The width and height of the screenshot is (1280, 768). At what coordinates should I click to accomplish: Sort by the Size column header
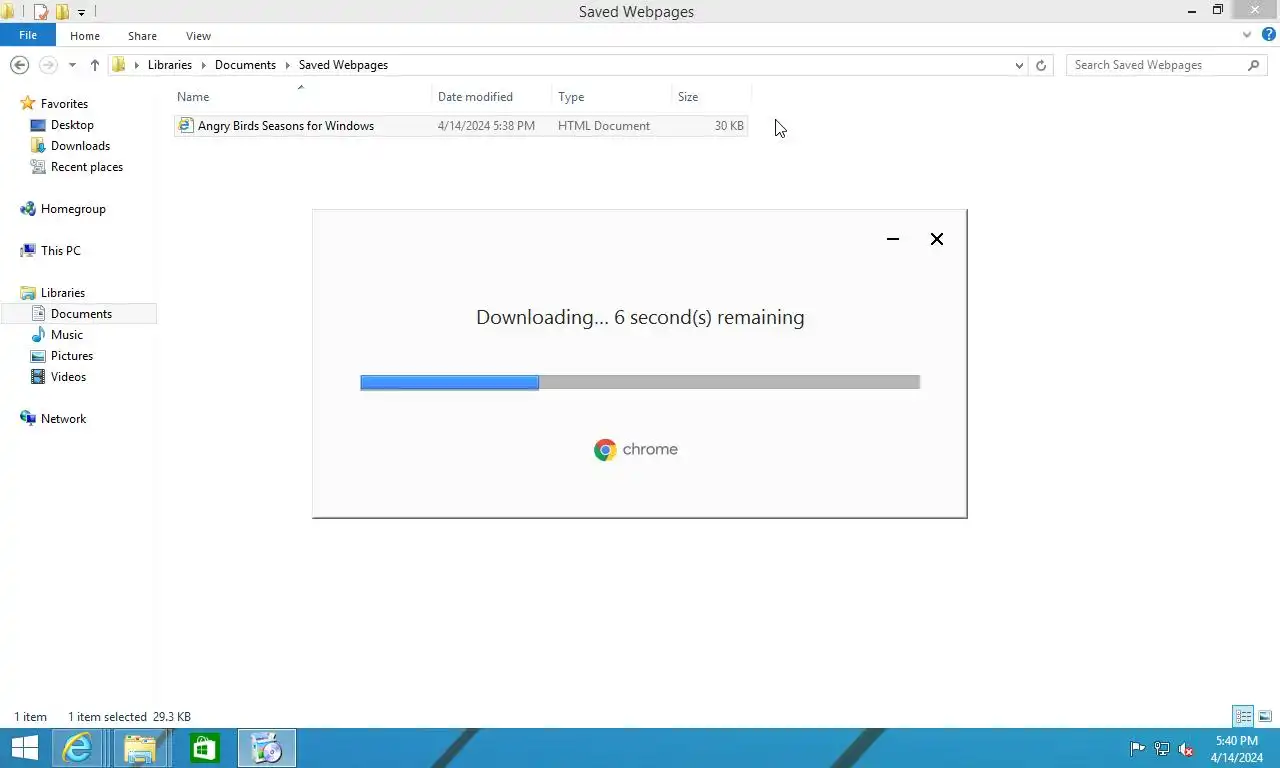(x=711, y=97)
